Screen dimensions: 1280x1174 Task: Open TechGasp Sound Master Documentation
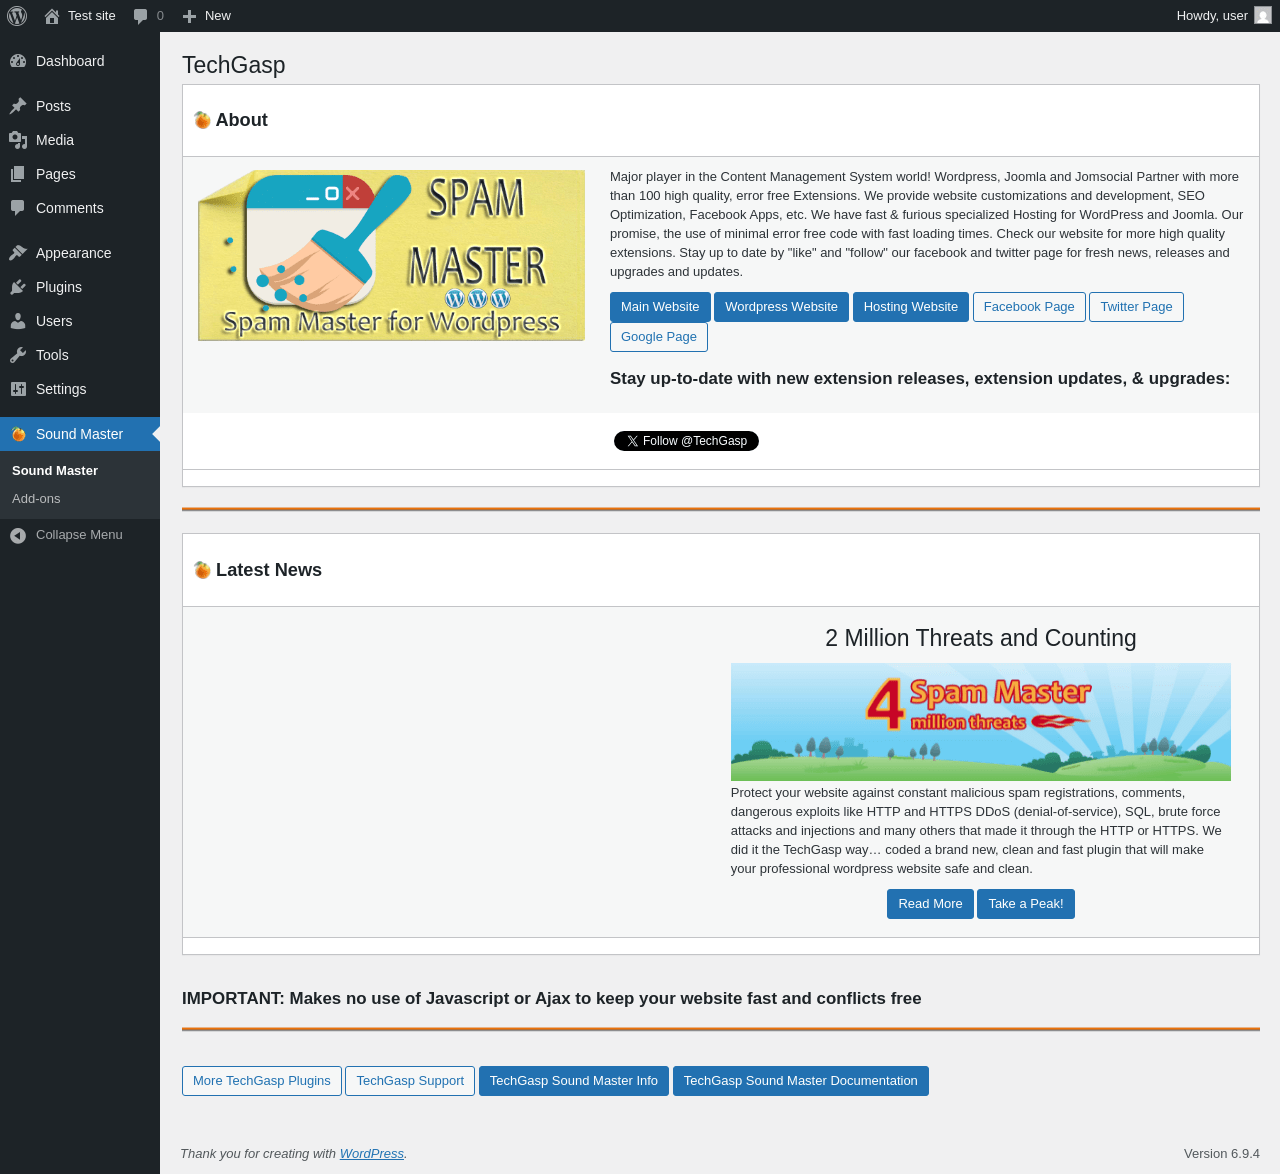click(801, 1081)
